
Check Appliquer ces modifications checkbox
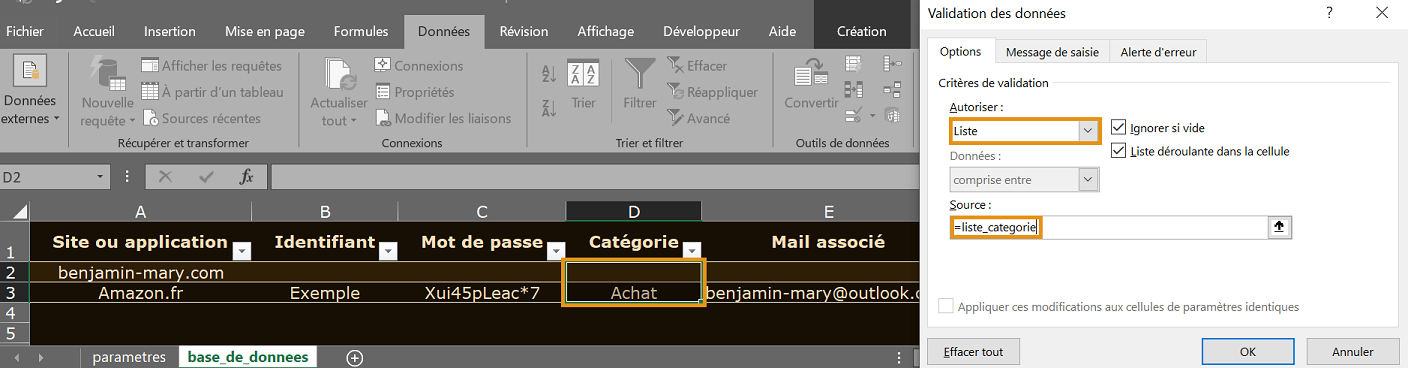pyautogui.click(x=946, y=306)
